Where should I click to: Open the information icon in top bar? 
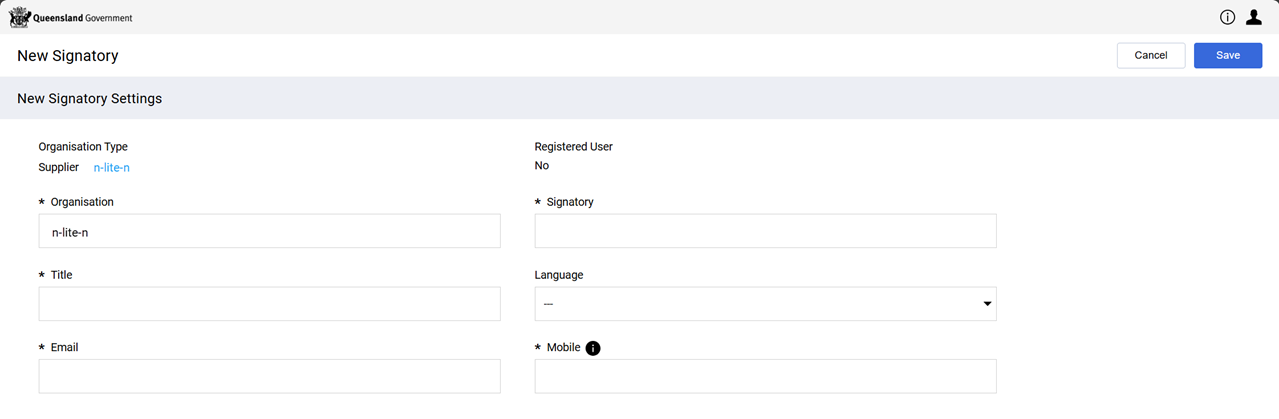pyautogui.click(x=1227, y=17)
